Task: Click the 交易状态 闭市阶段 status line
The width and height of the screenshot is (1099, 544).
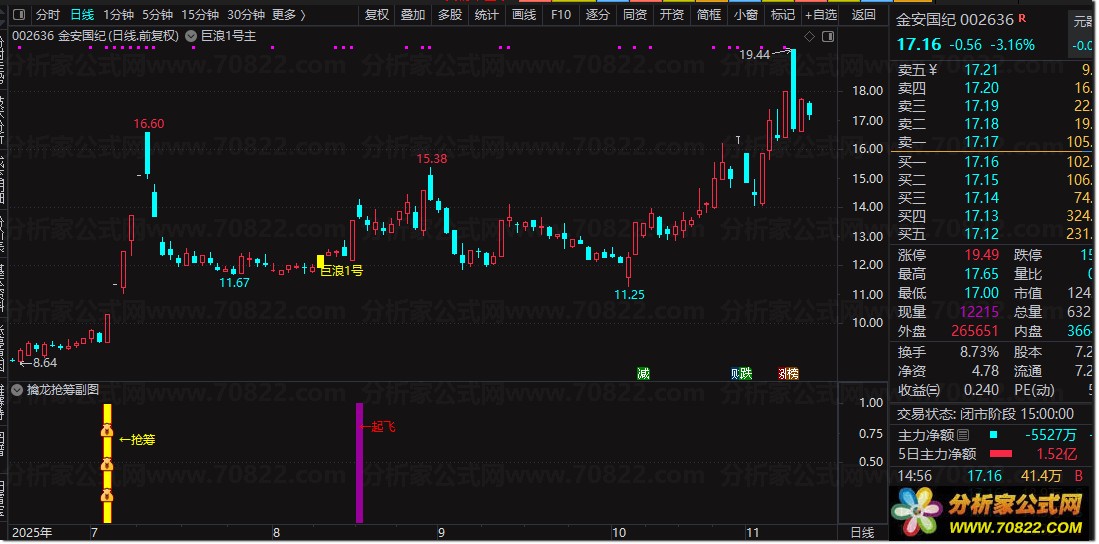Action: pos(985,414)
